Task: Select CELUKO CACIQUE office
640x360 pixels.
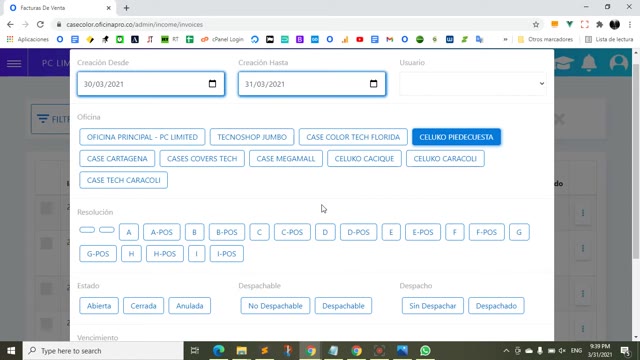Action: [x=364, y=159]
